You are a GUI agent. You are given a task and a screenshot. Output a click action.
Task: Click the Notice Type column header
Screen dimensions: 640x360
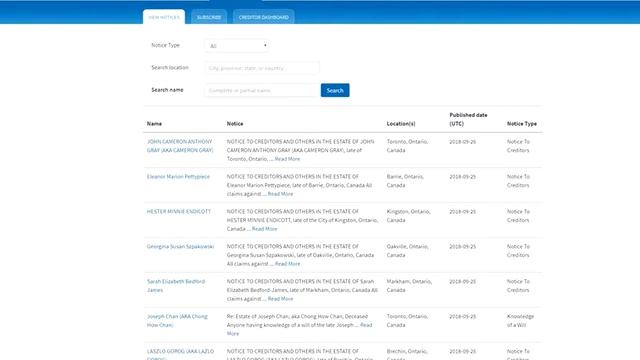point(522,124)
